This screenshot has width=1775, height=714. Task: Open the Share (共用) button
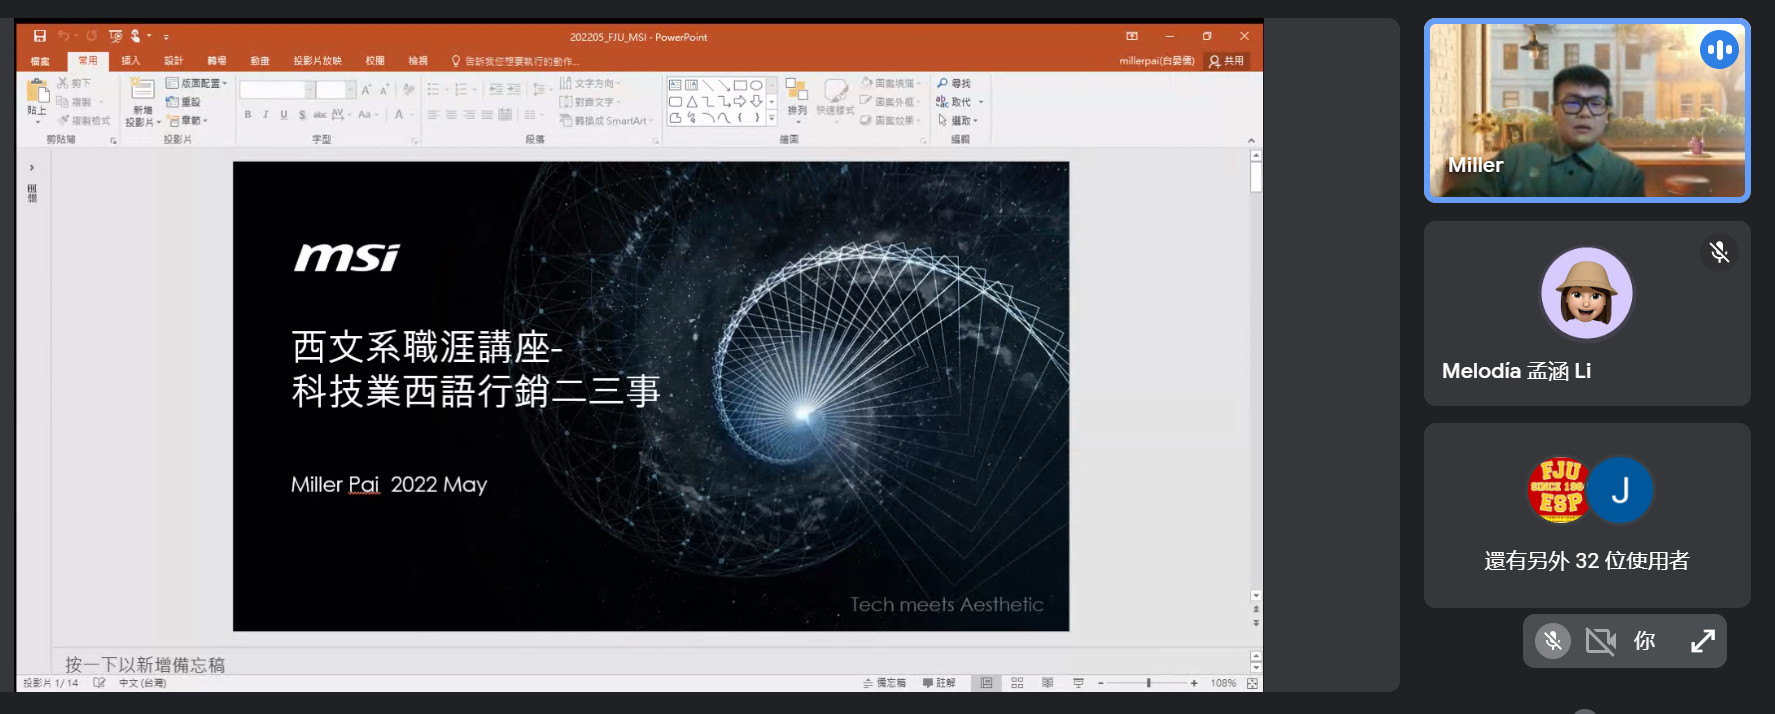[x=1227, y=61]
